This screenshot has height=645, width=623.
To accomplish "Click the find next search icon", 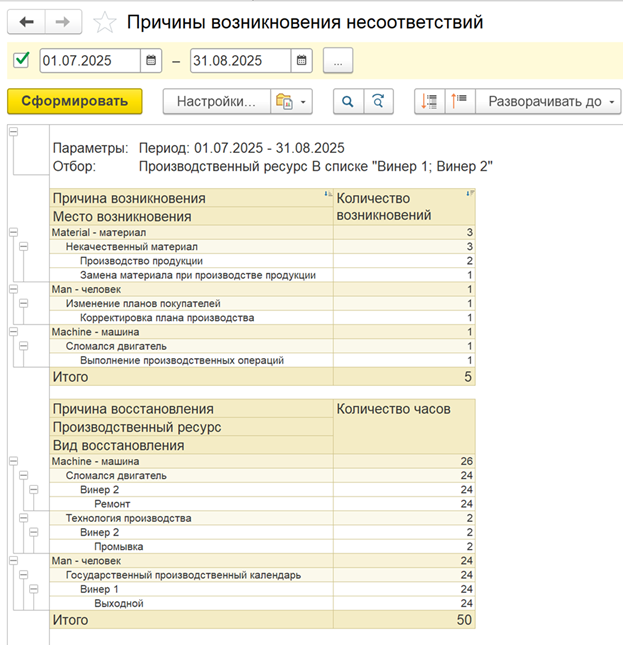I will coord(378,101).
